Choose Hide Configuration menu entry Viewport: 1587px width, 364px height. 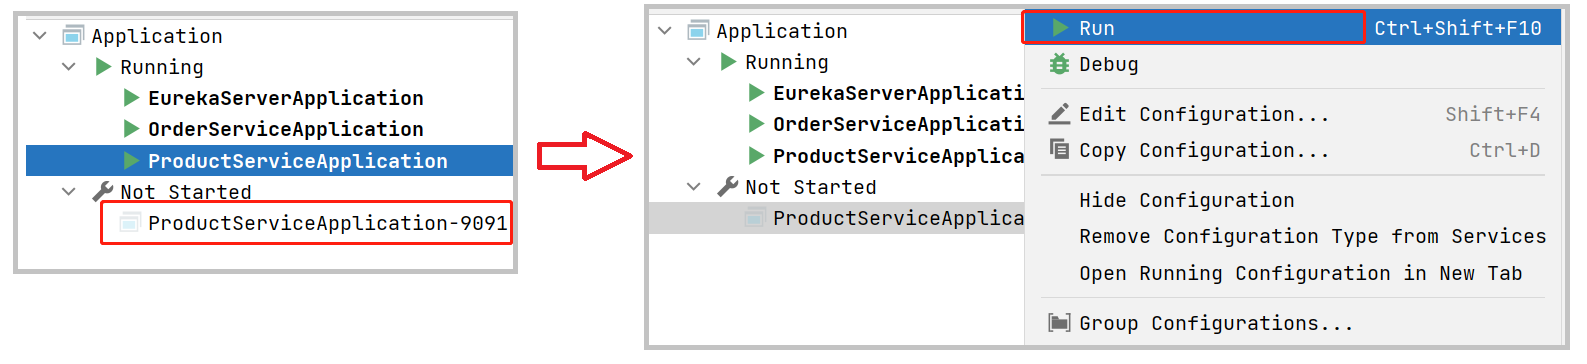[1292, 200]
